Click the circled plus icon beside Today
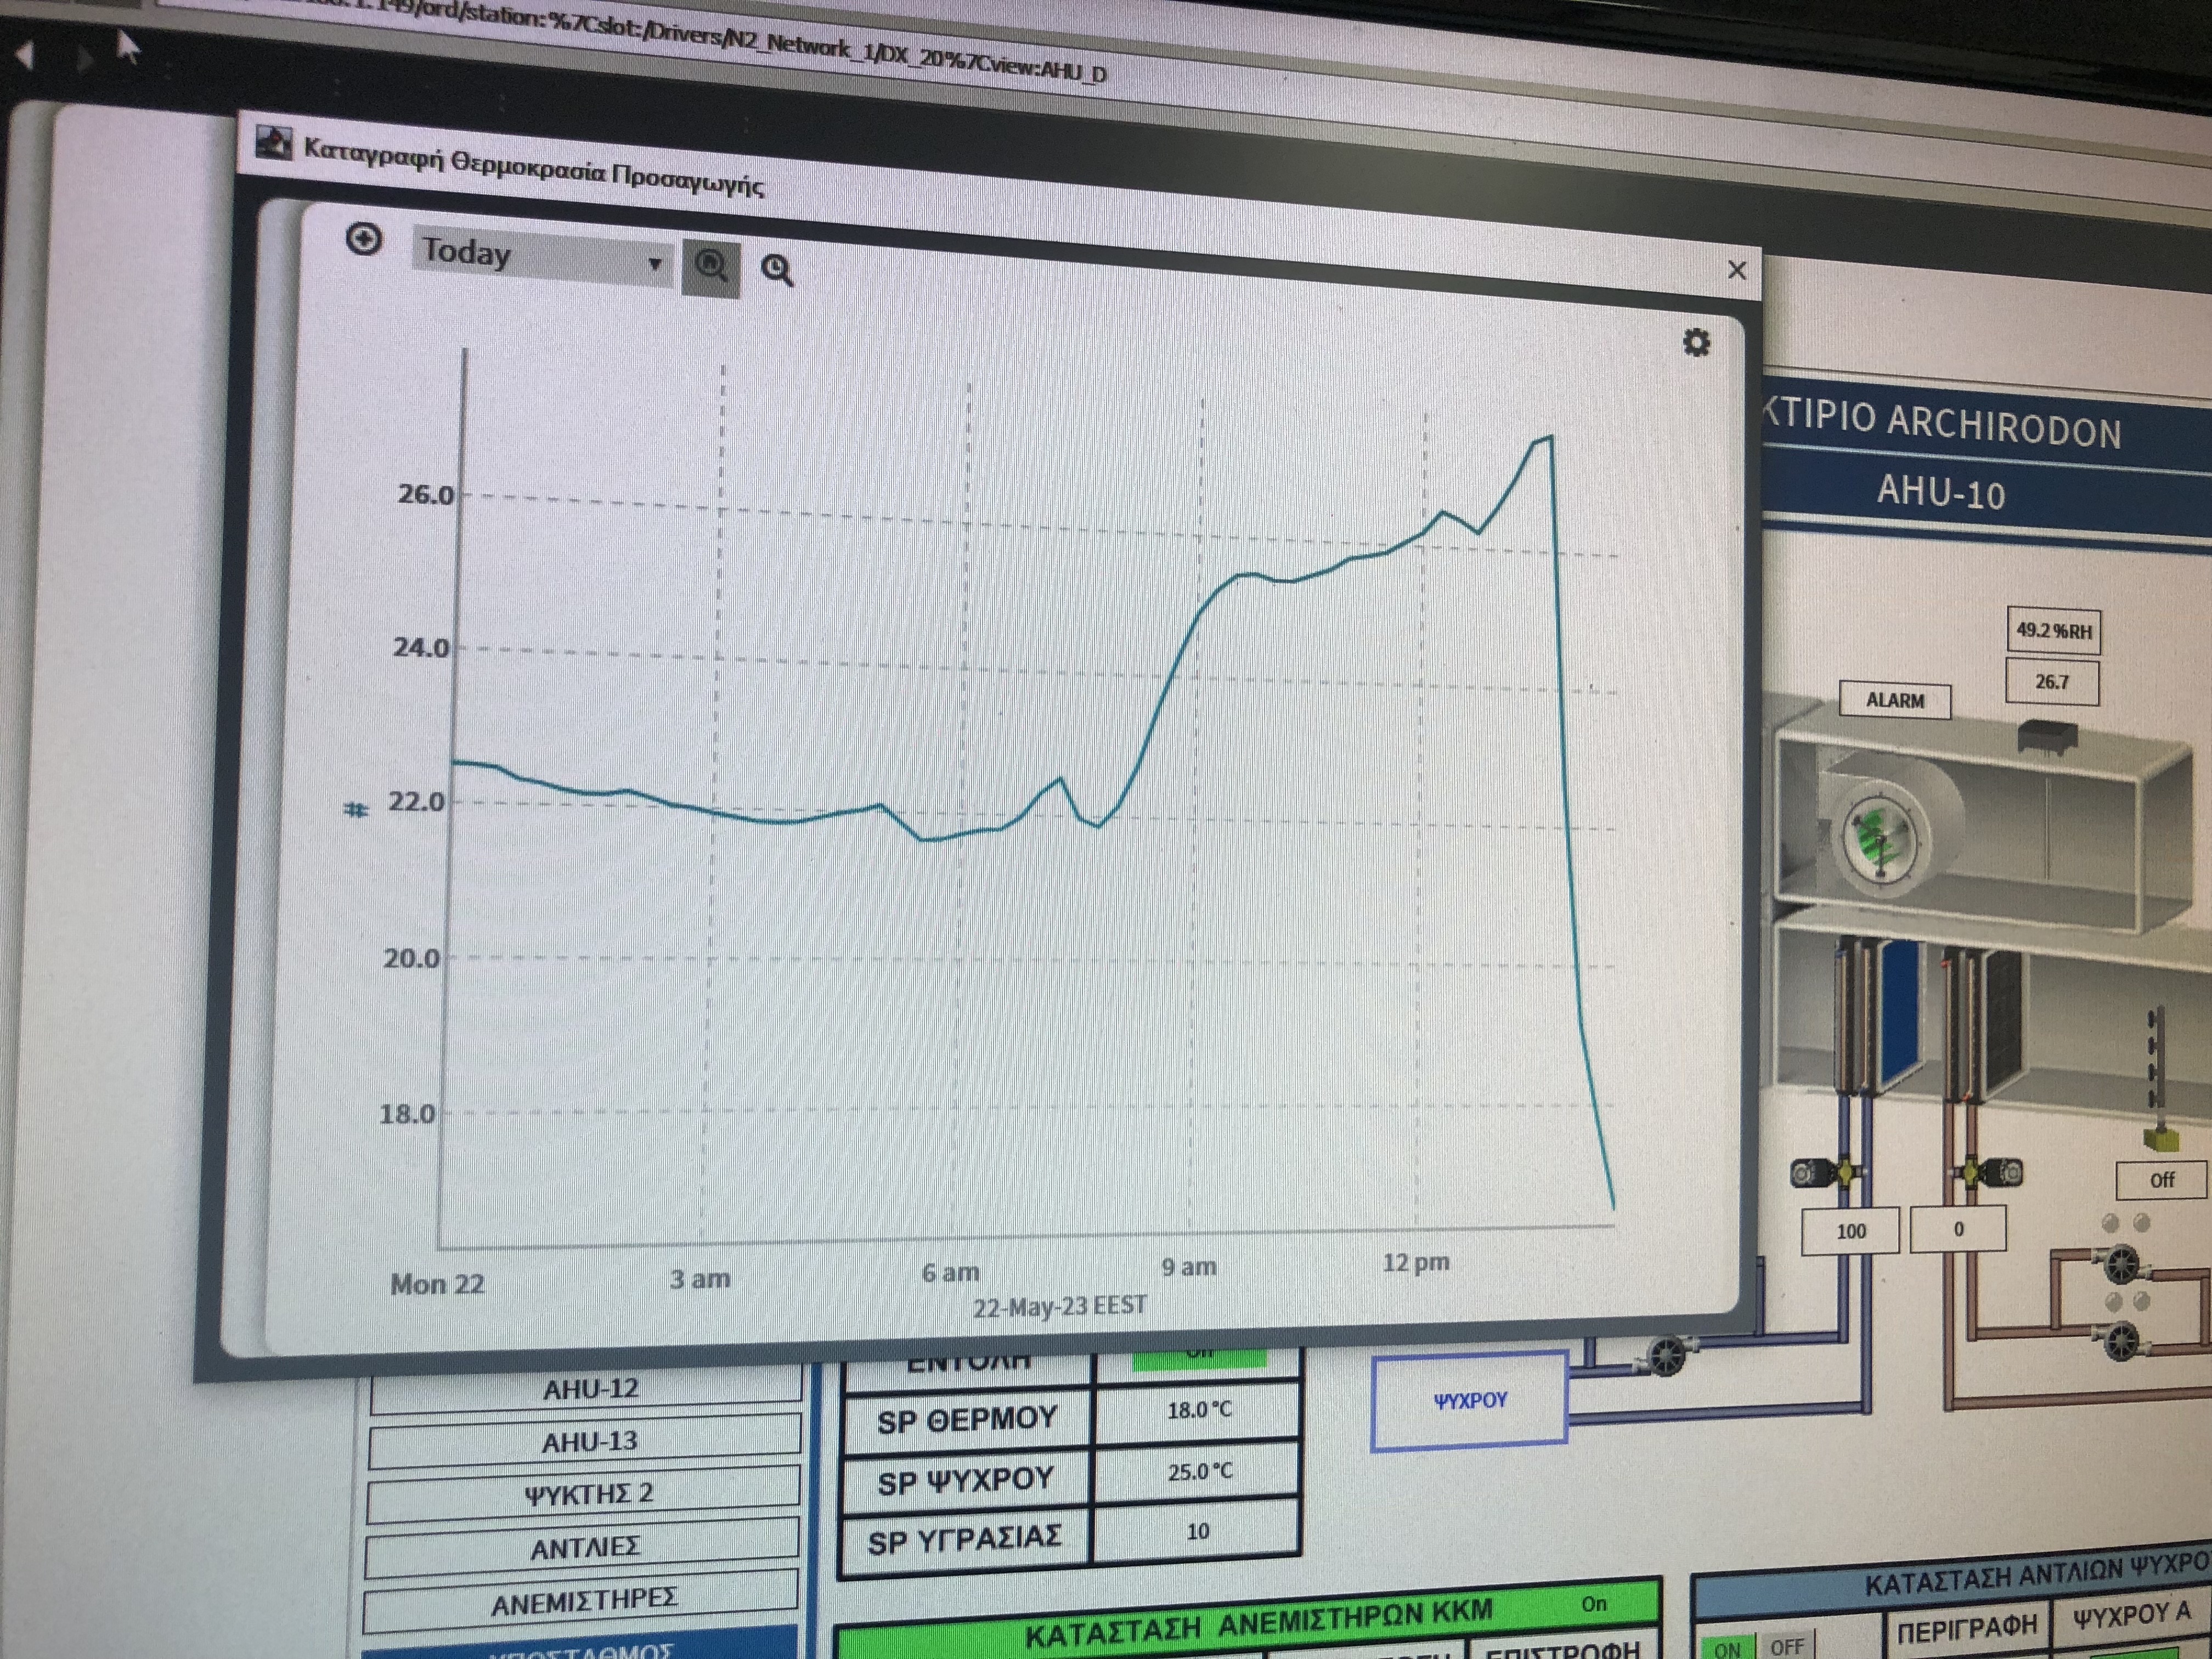This screenshot has height=1659, width=2212. (x=364, y=239)
